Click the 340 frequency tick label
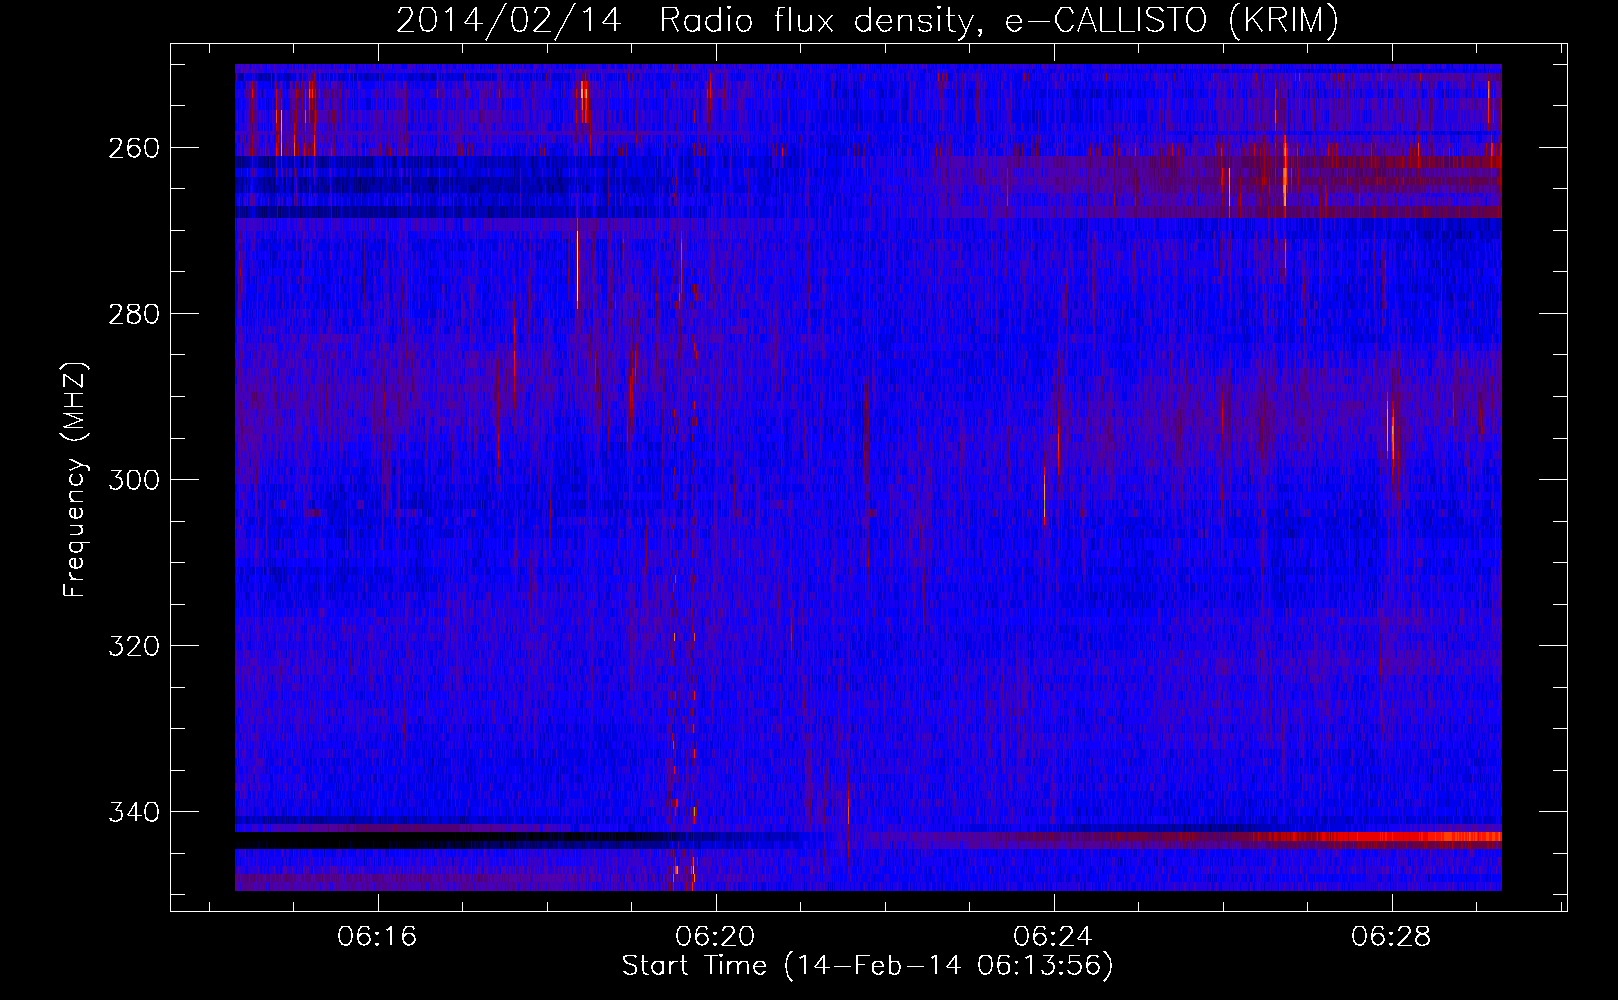Image resolution: width=1618 pixels, height=1000 pixels. 132,811
